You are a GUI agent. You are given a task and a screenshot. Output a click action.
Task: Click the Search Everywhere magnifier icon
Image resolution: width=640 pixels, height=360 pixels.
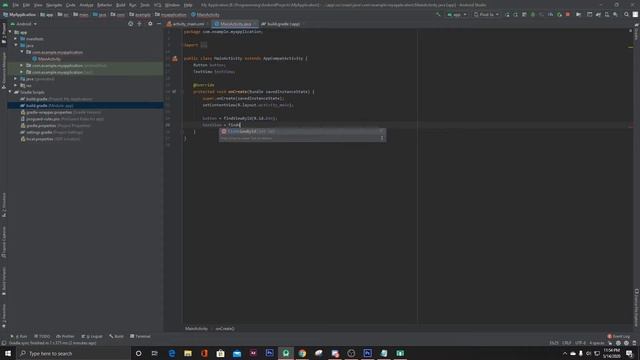pos(626,15)
